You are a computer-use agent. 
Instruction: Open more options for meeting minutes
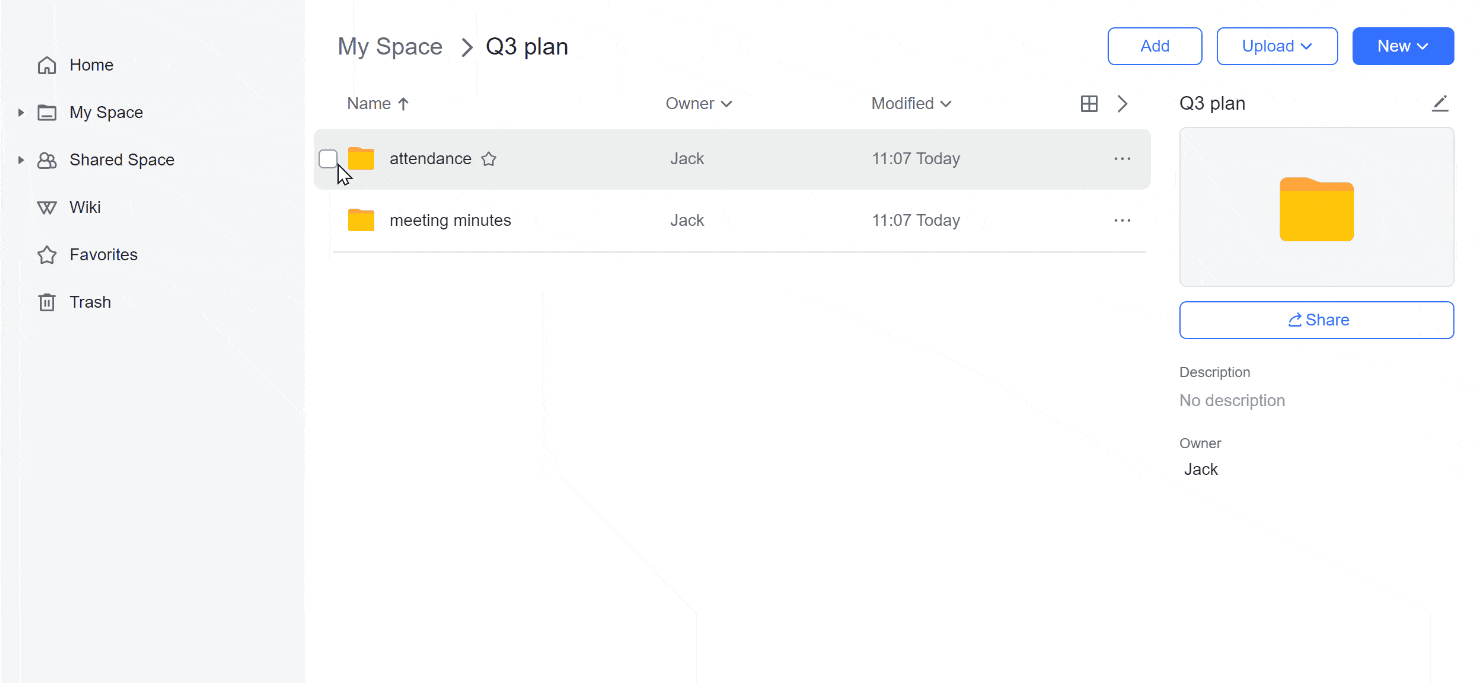1122,221
